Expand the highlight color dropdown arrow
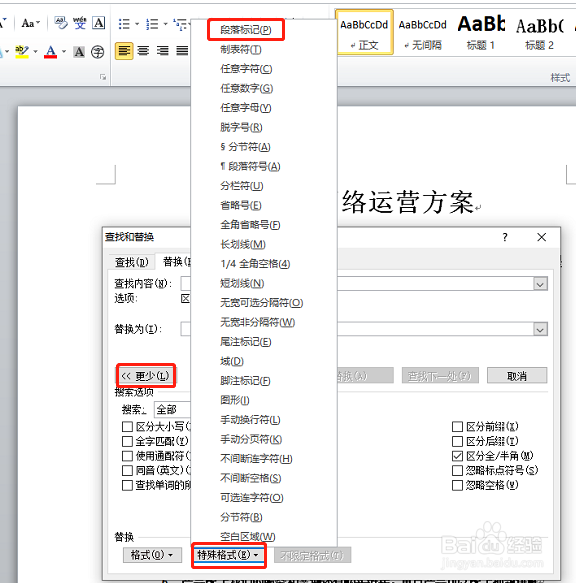The image size is (576, 583). tap(36, 52)
